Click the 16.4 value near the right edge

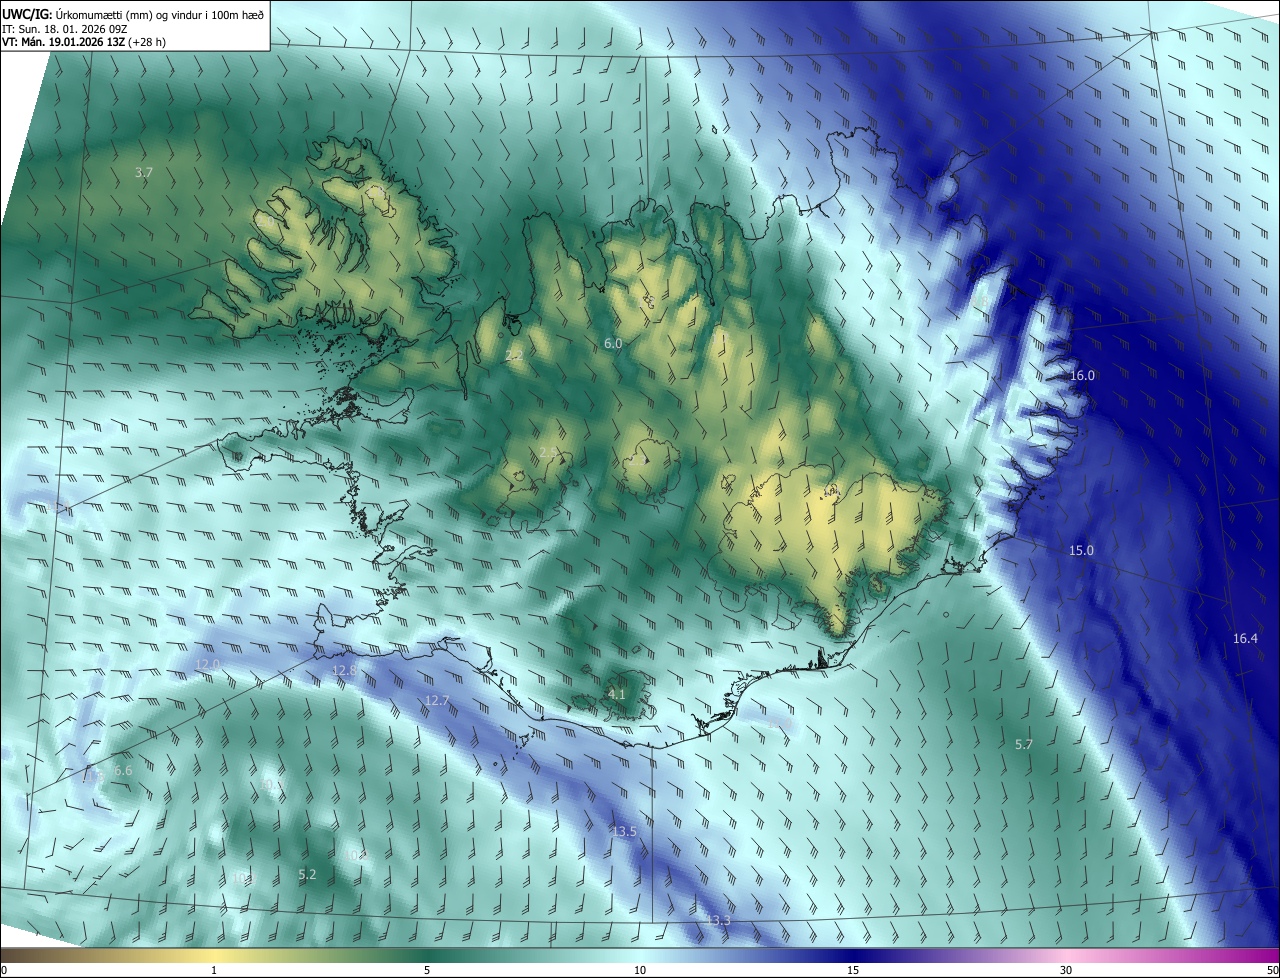(1245, 639)
